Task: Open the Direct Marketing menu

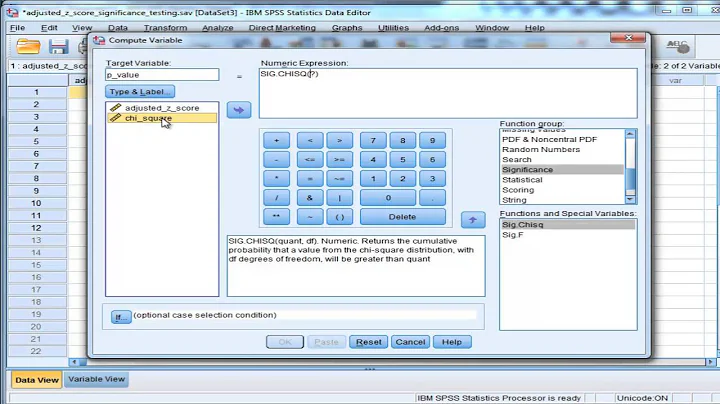Action: (282, 28)
